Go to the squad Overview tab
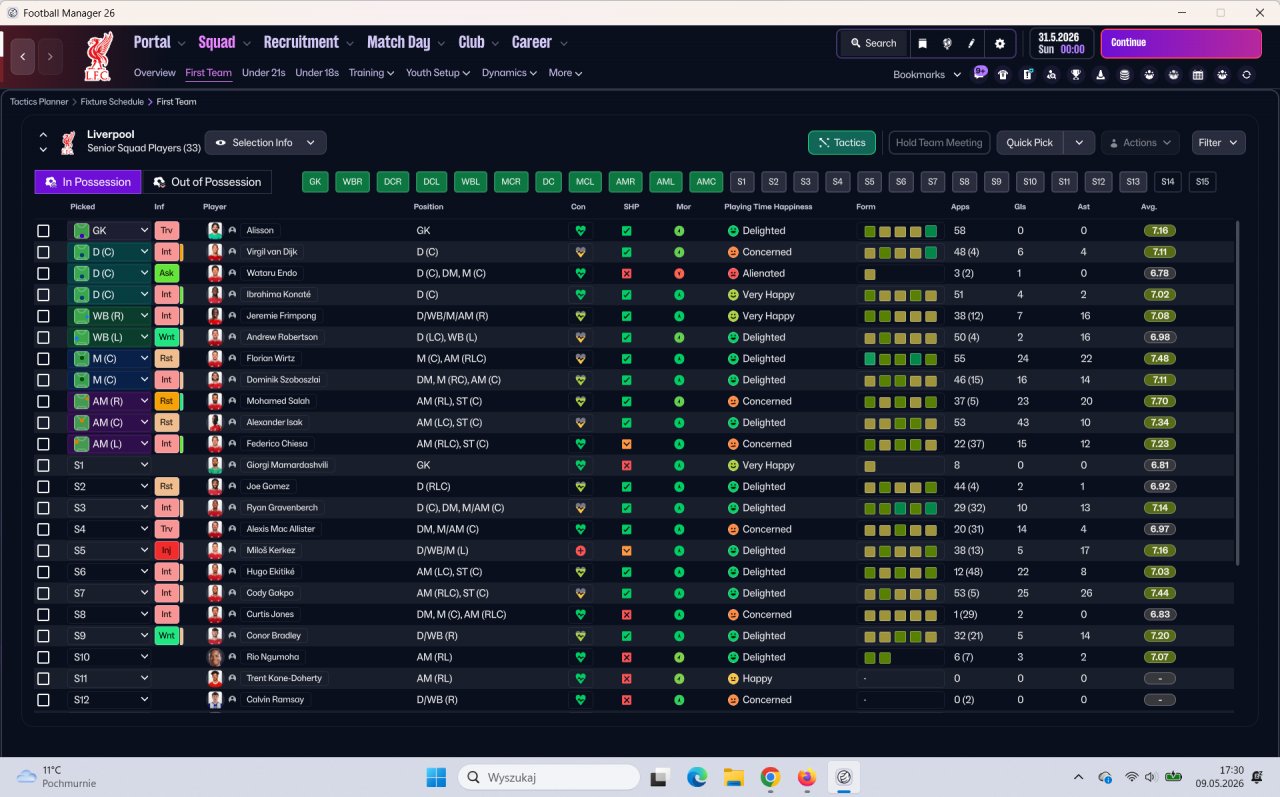Image resolution: width=1280 pixels, height=797 pixels. coord(155,73)
